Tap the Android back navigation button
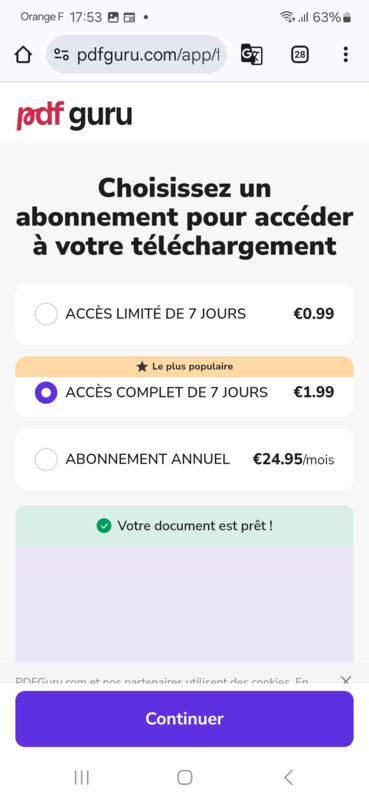 coord(288,777)
